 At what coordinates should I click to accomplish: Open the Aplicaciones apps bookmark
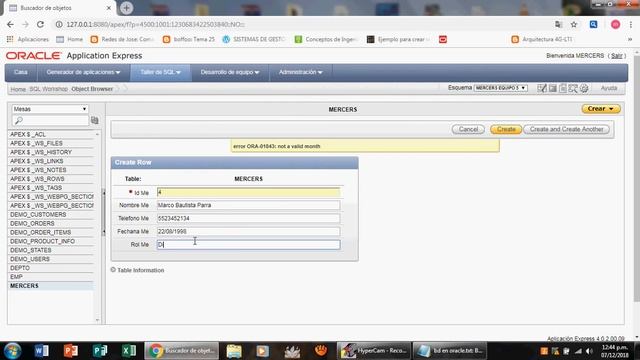pyautogui.click(x=28, y=39)
